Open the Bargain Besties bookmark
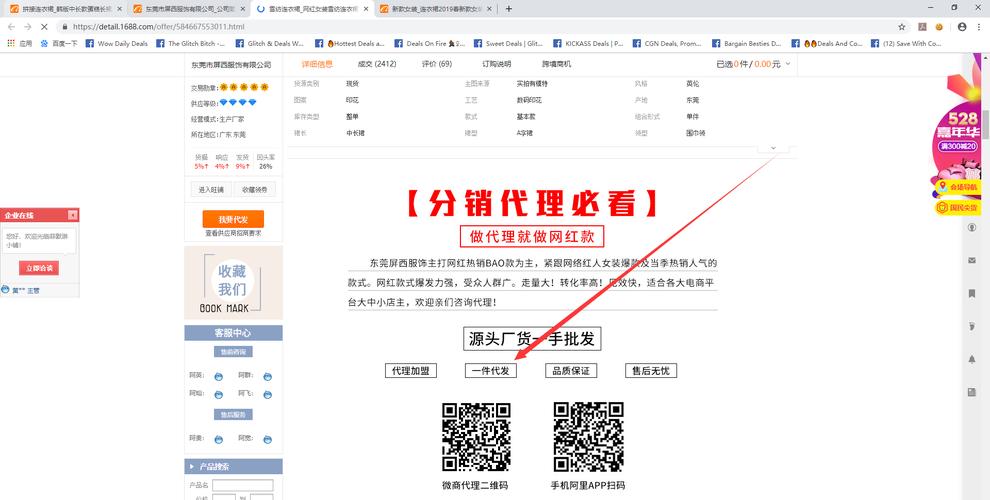990x500 pixels. click(746, 44)
